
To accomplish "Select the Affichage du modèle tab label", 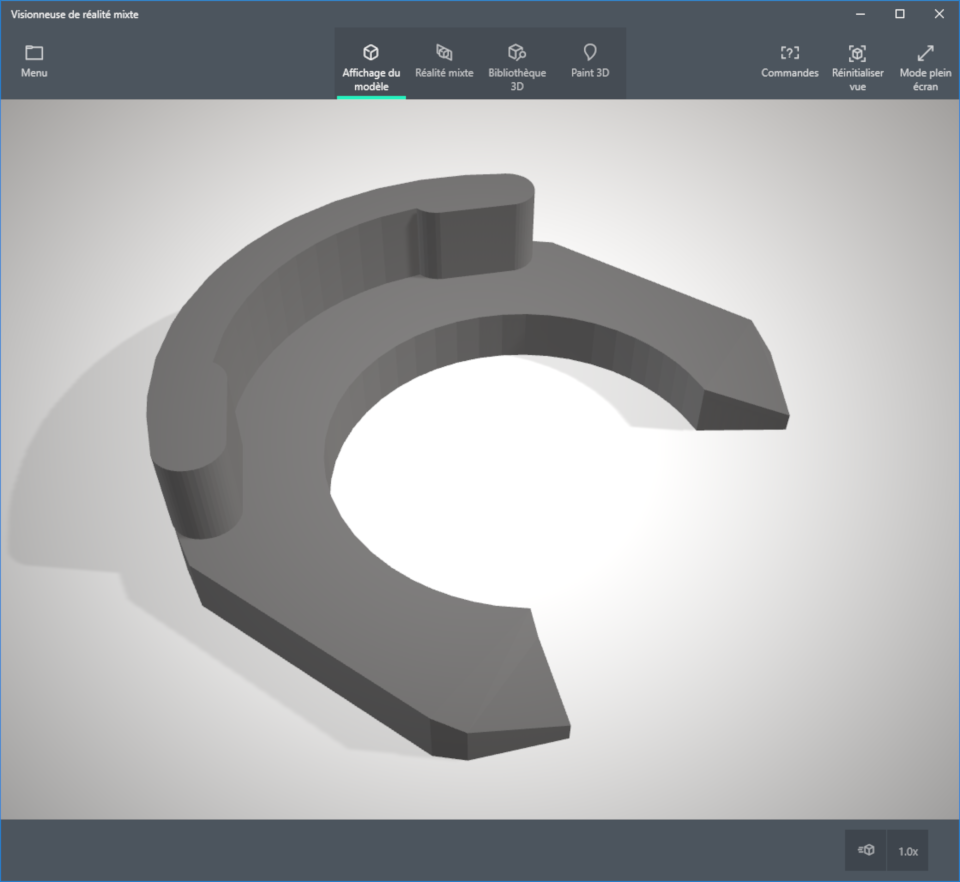I will (370, 79).
